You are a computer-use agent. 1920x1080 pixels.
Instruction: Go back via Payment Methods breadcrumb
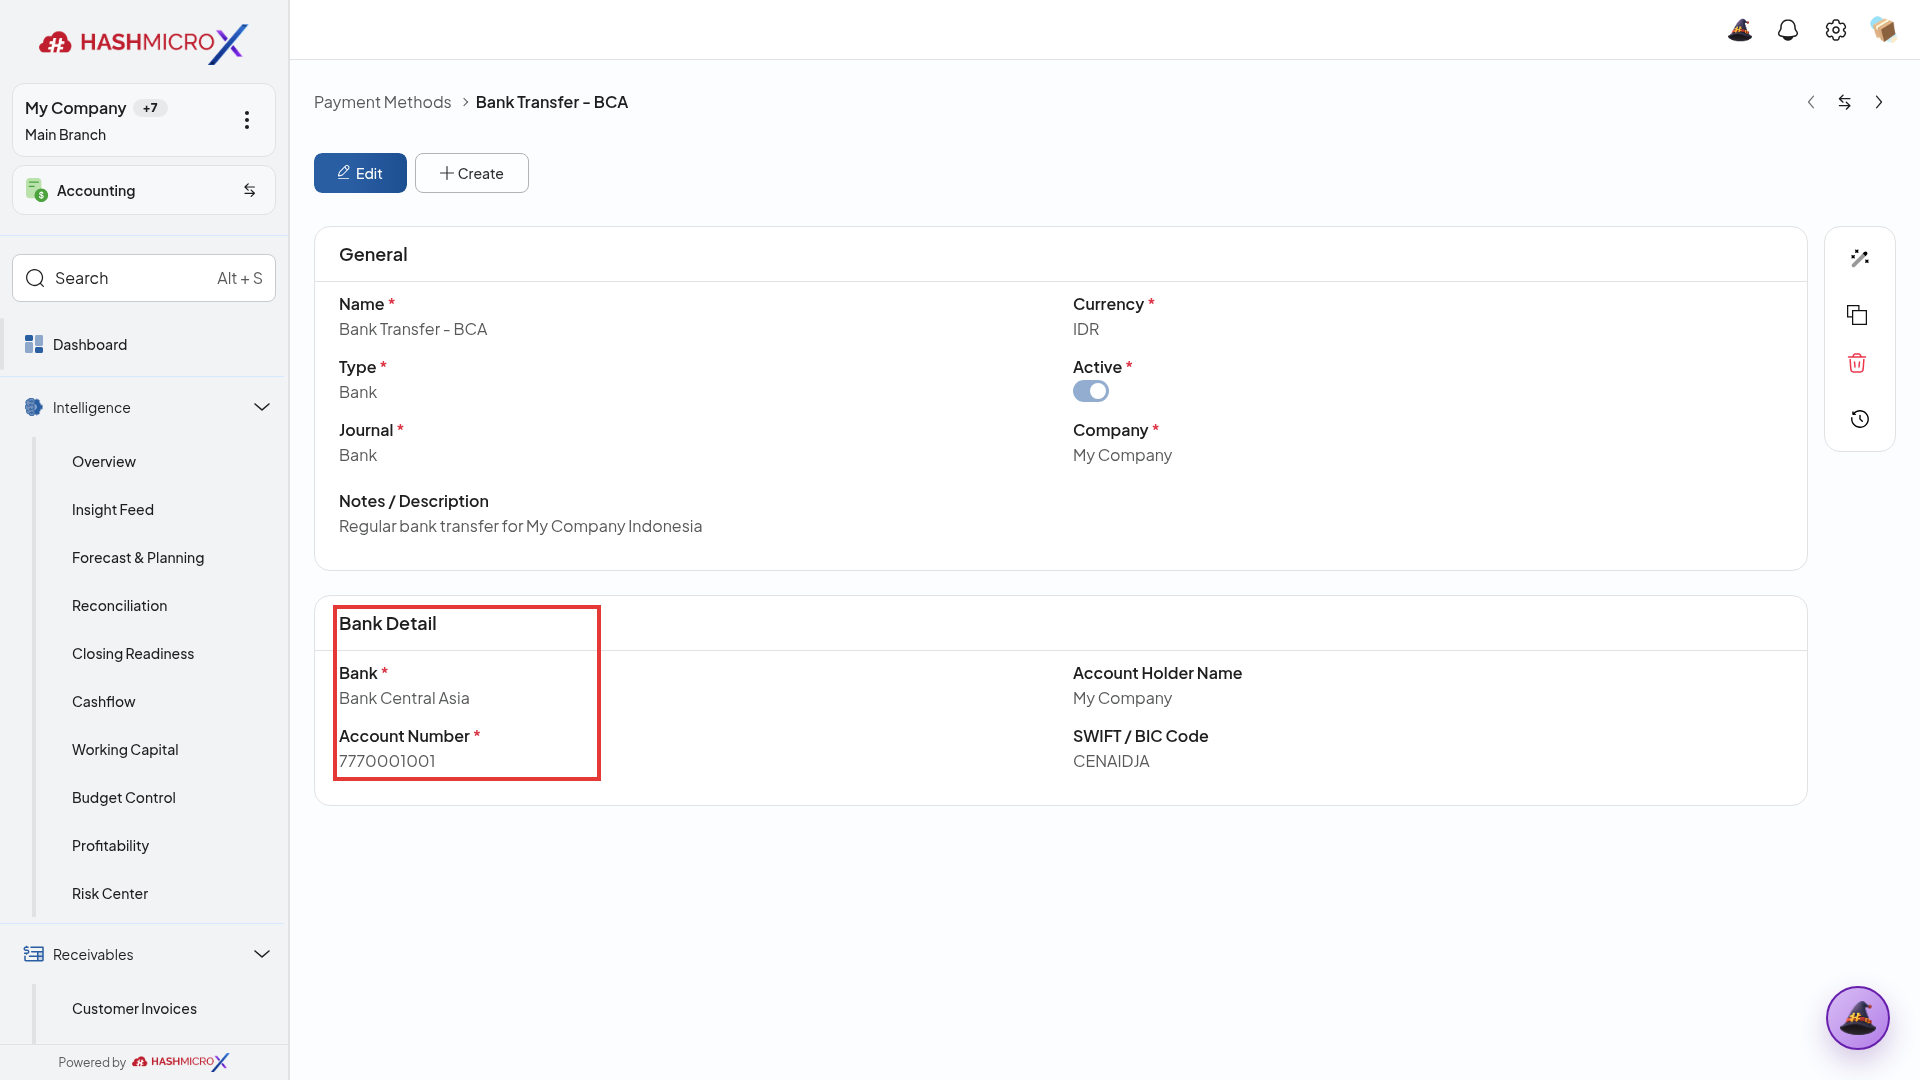[382, 102]
